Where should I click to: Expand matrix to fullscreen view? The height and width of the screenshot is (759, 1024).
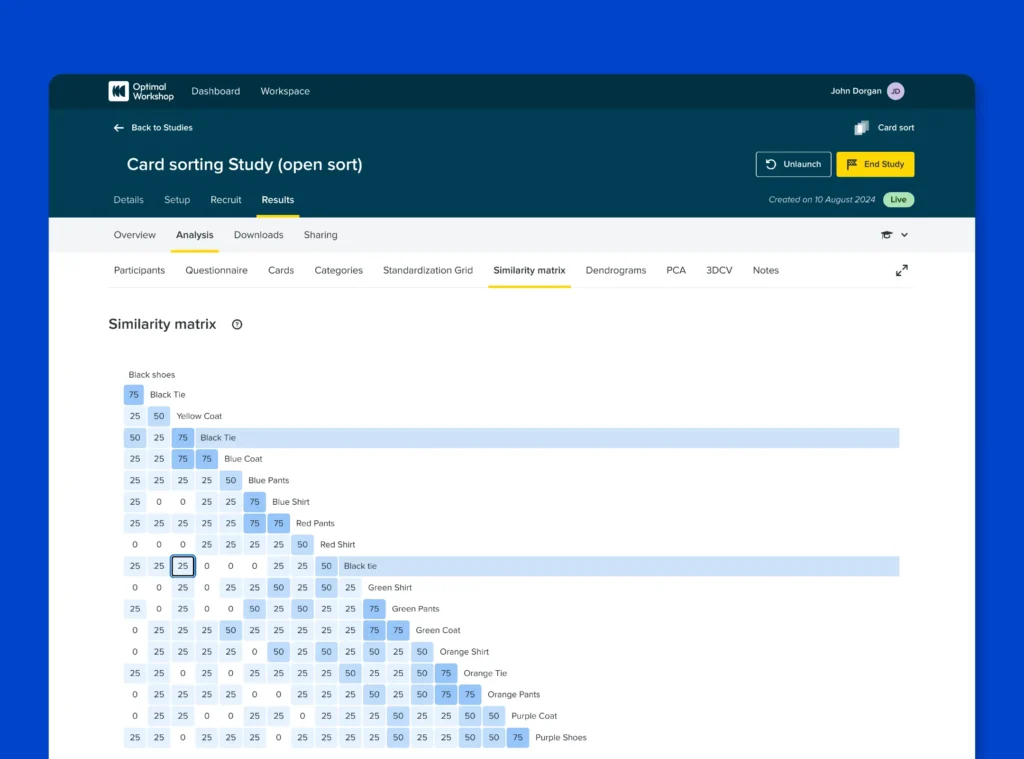coord(902,270)
